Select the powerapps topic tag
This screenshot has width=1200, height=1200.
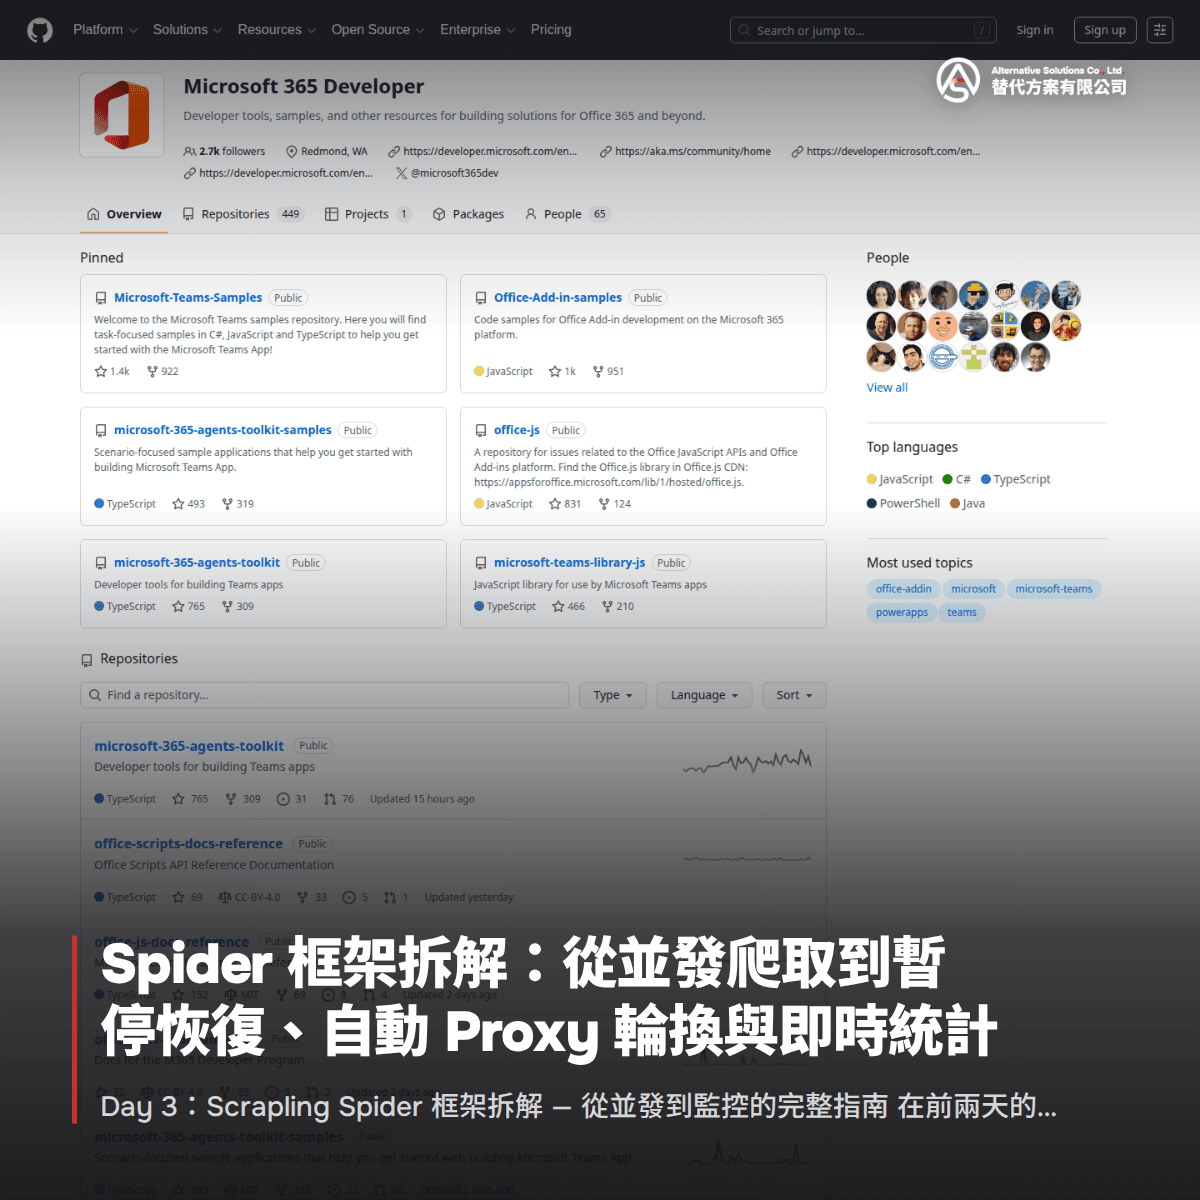pyautogui.click(x=902, y=613)
